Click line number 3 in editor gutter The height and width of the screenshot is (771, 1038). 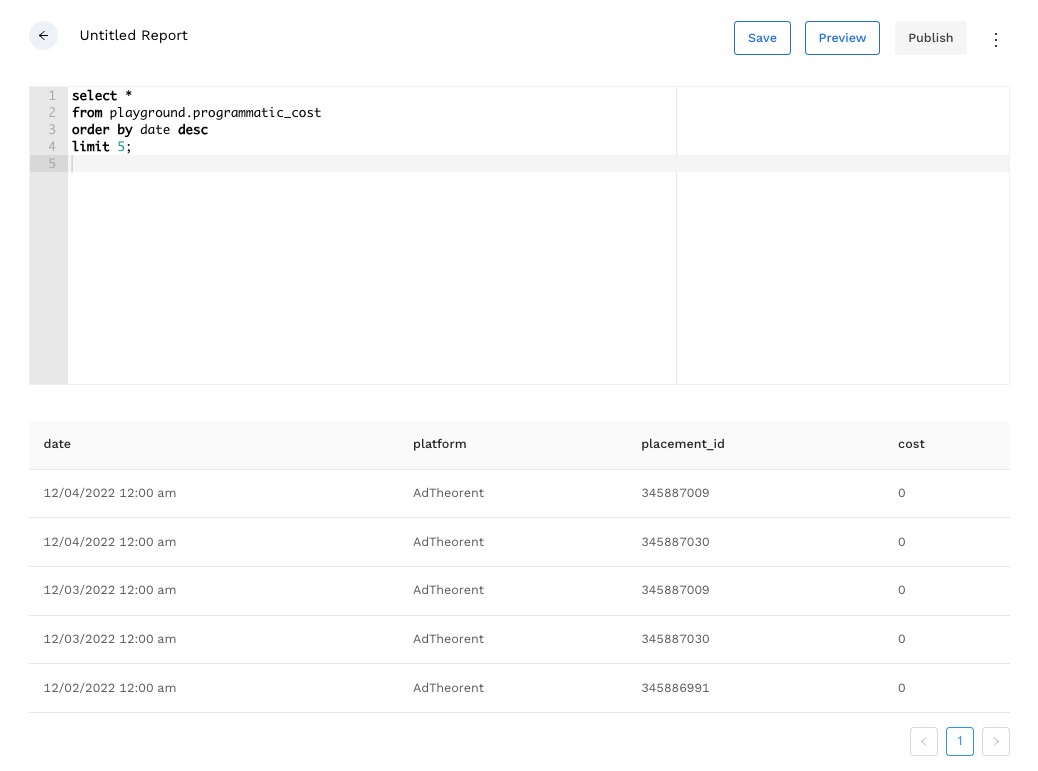click(52, 130)
